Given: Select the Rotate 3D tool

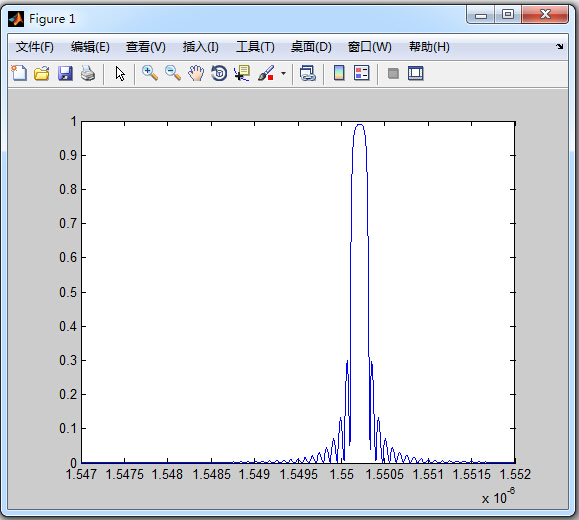Looking at the screenshot, I should coord(219,73).
